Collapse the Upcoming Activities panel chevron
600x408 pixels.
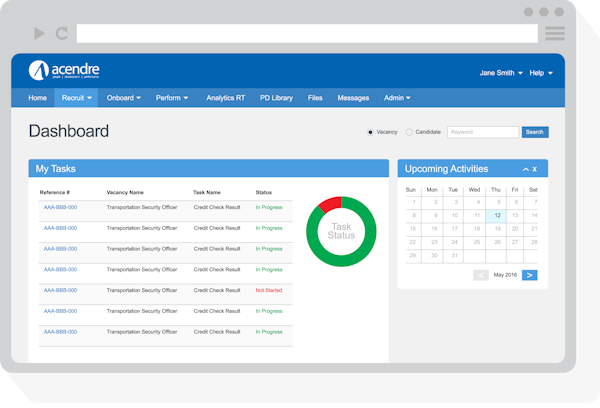click(526, 169)
